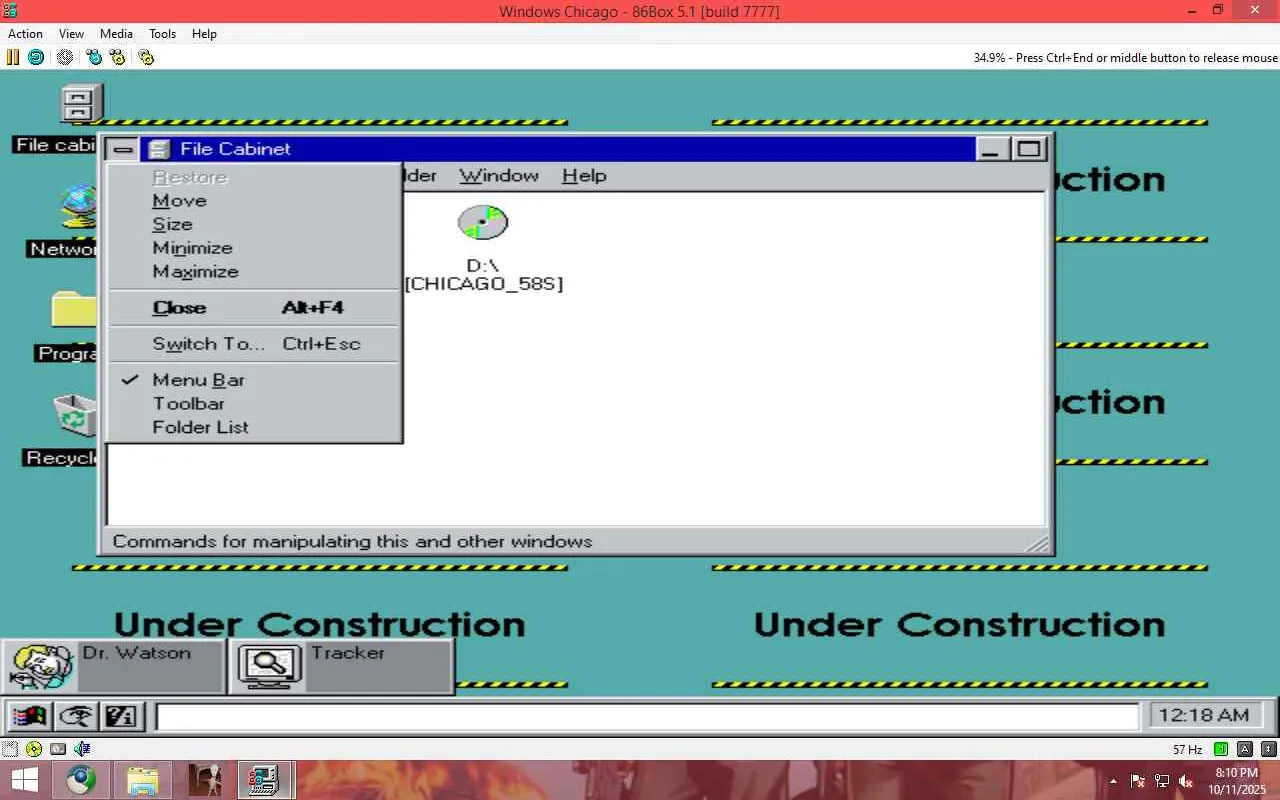1280x800 pixels.
Task: Click the question mark Help button in Chicago taskbar
Action: coord(122,716)
